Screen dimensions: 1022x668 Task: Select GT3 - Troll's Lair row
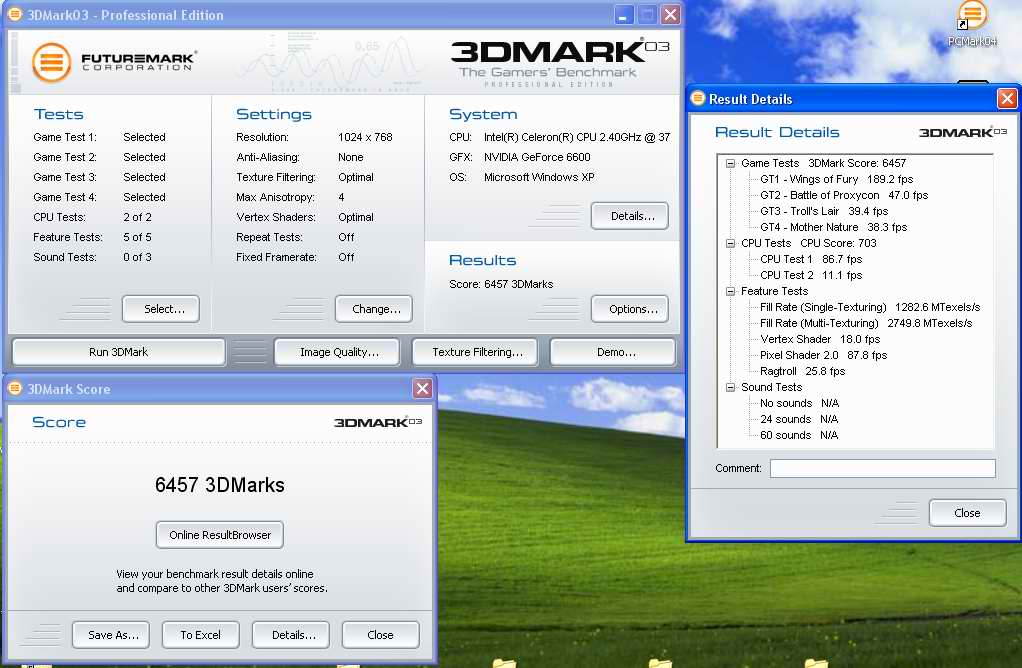pyautogui.click(x=824, y=211)
